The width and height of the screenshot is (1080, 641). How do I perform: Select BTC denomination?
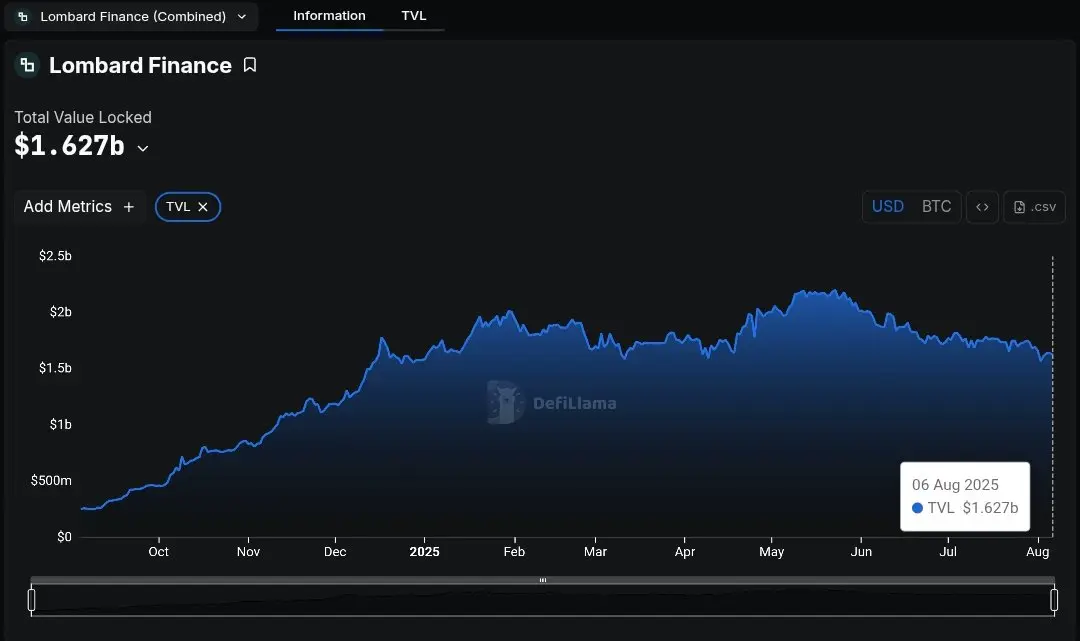(936, 207)
